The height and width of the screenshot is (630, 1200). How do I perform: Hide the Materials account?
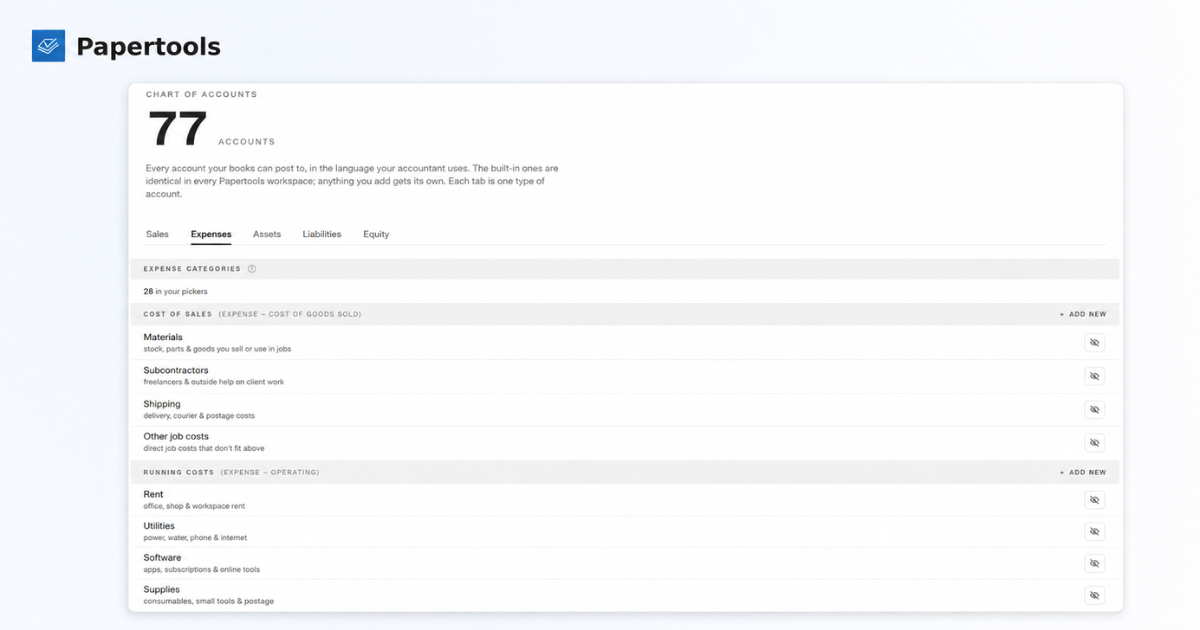click(1094, 343)
